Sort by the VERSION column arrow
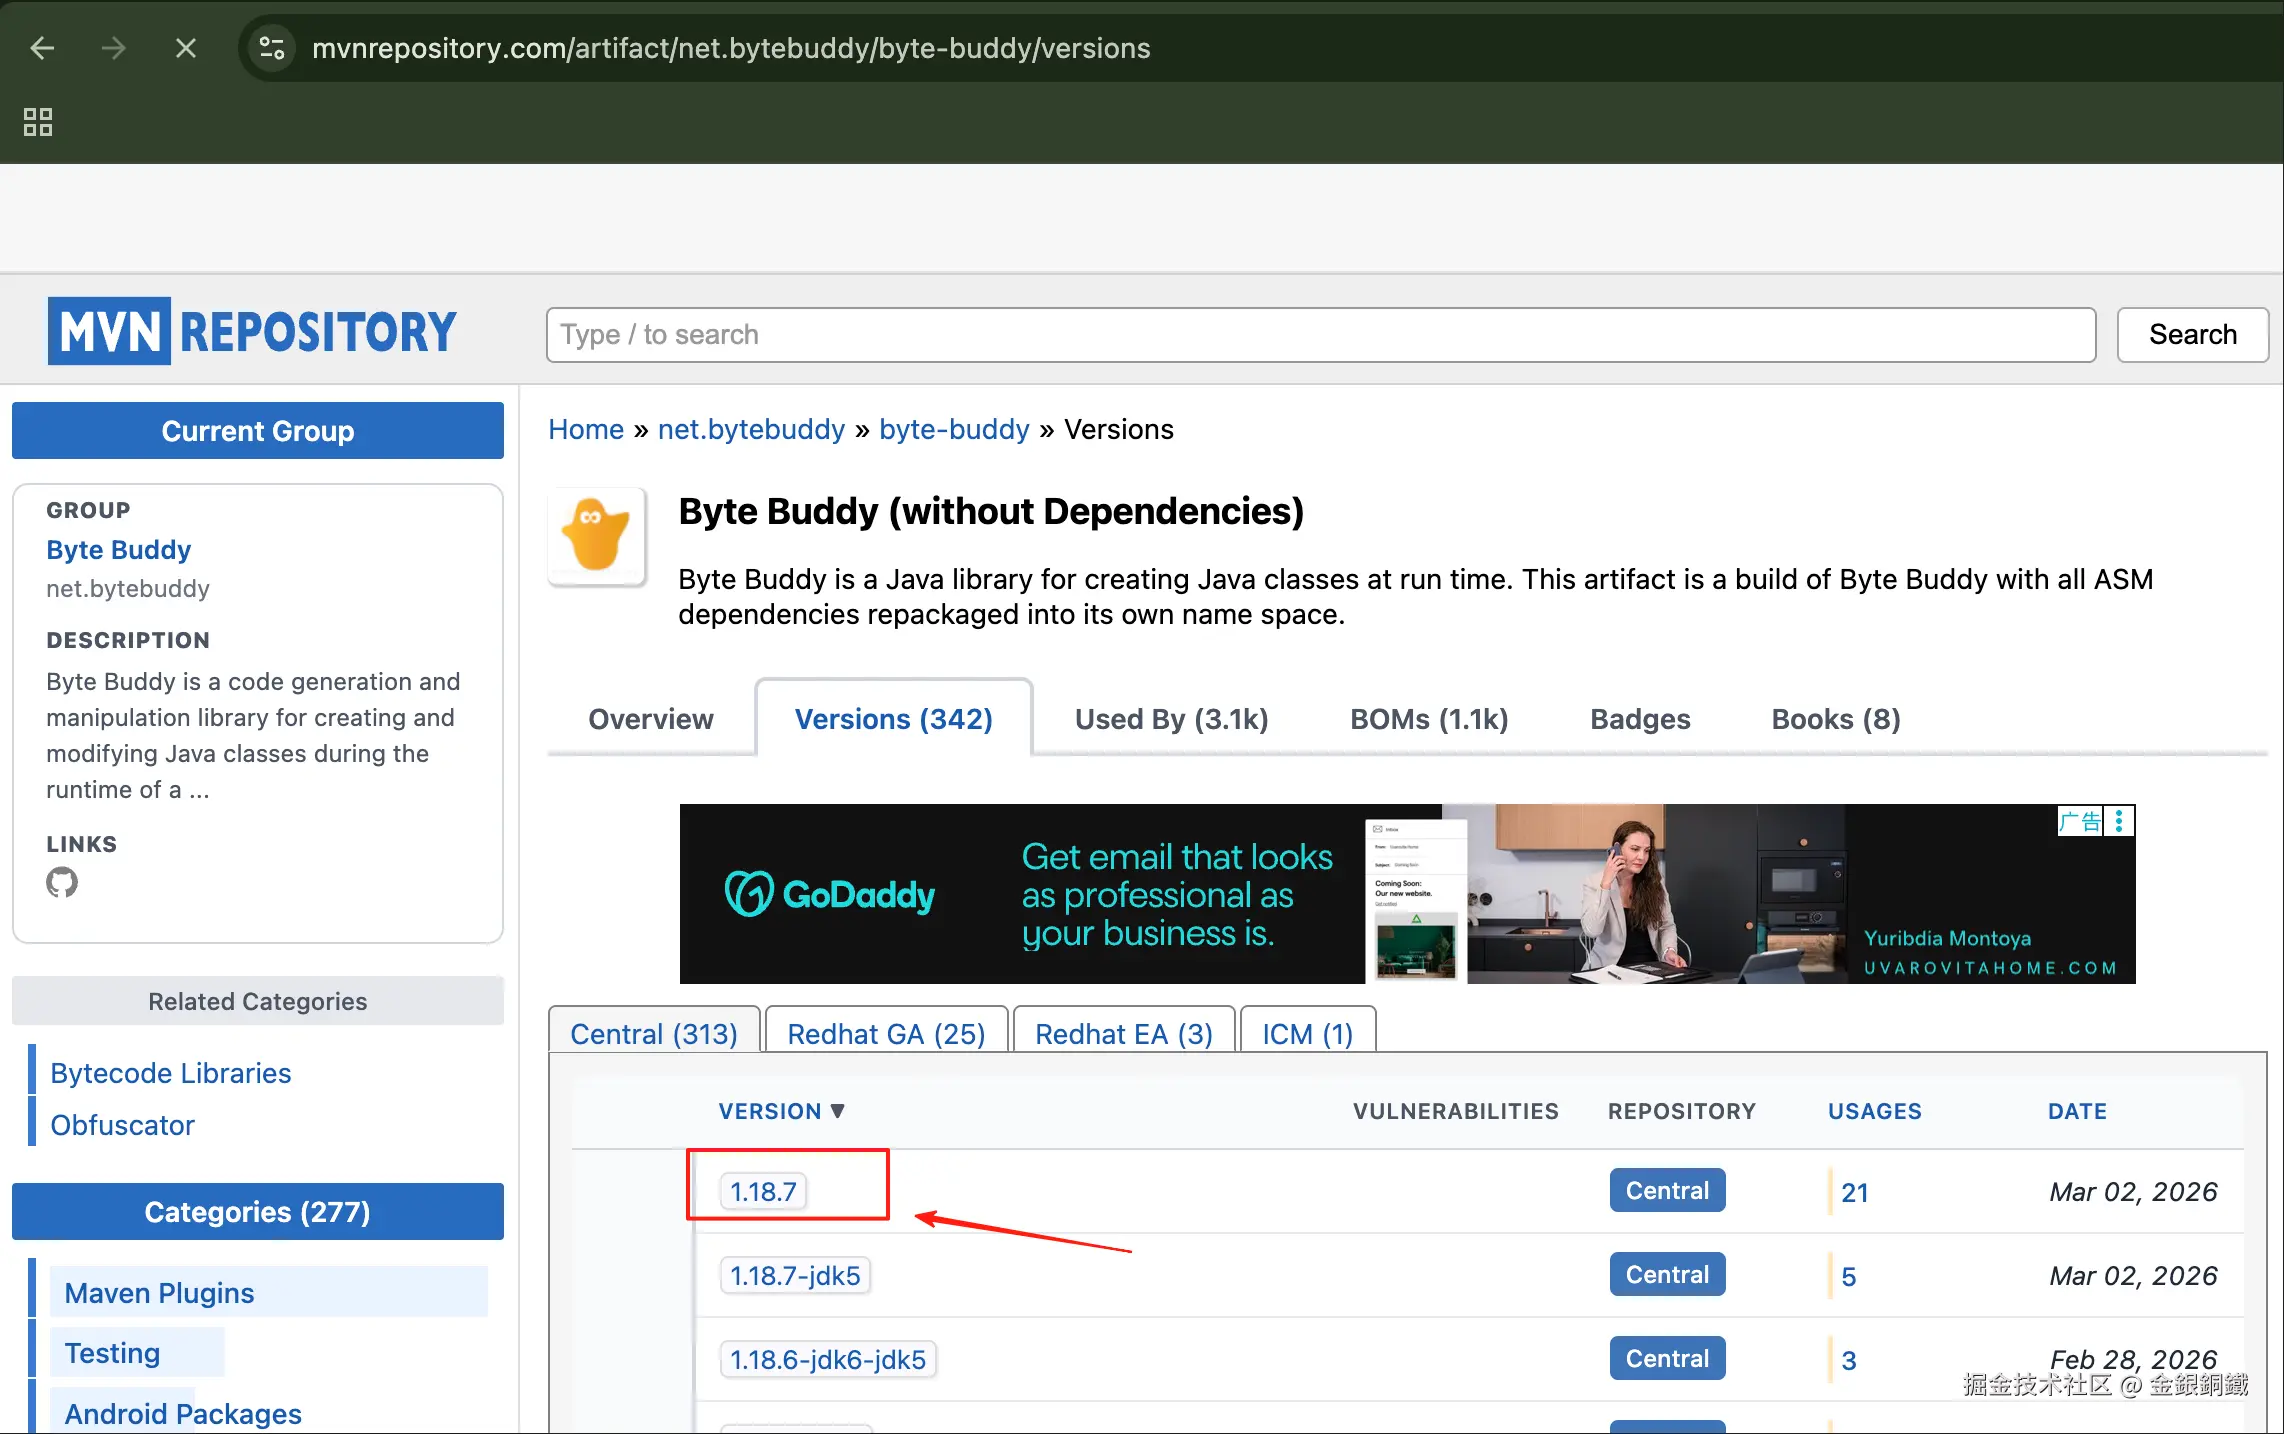2284x1434 pixels. [837, 1111]
